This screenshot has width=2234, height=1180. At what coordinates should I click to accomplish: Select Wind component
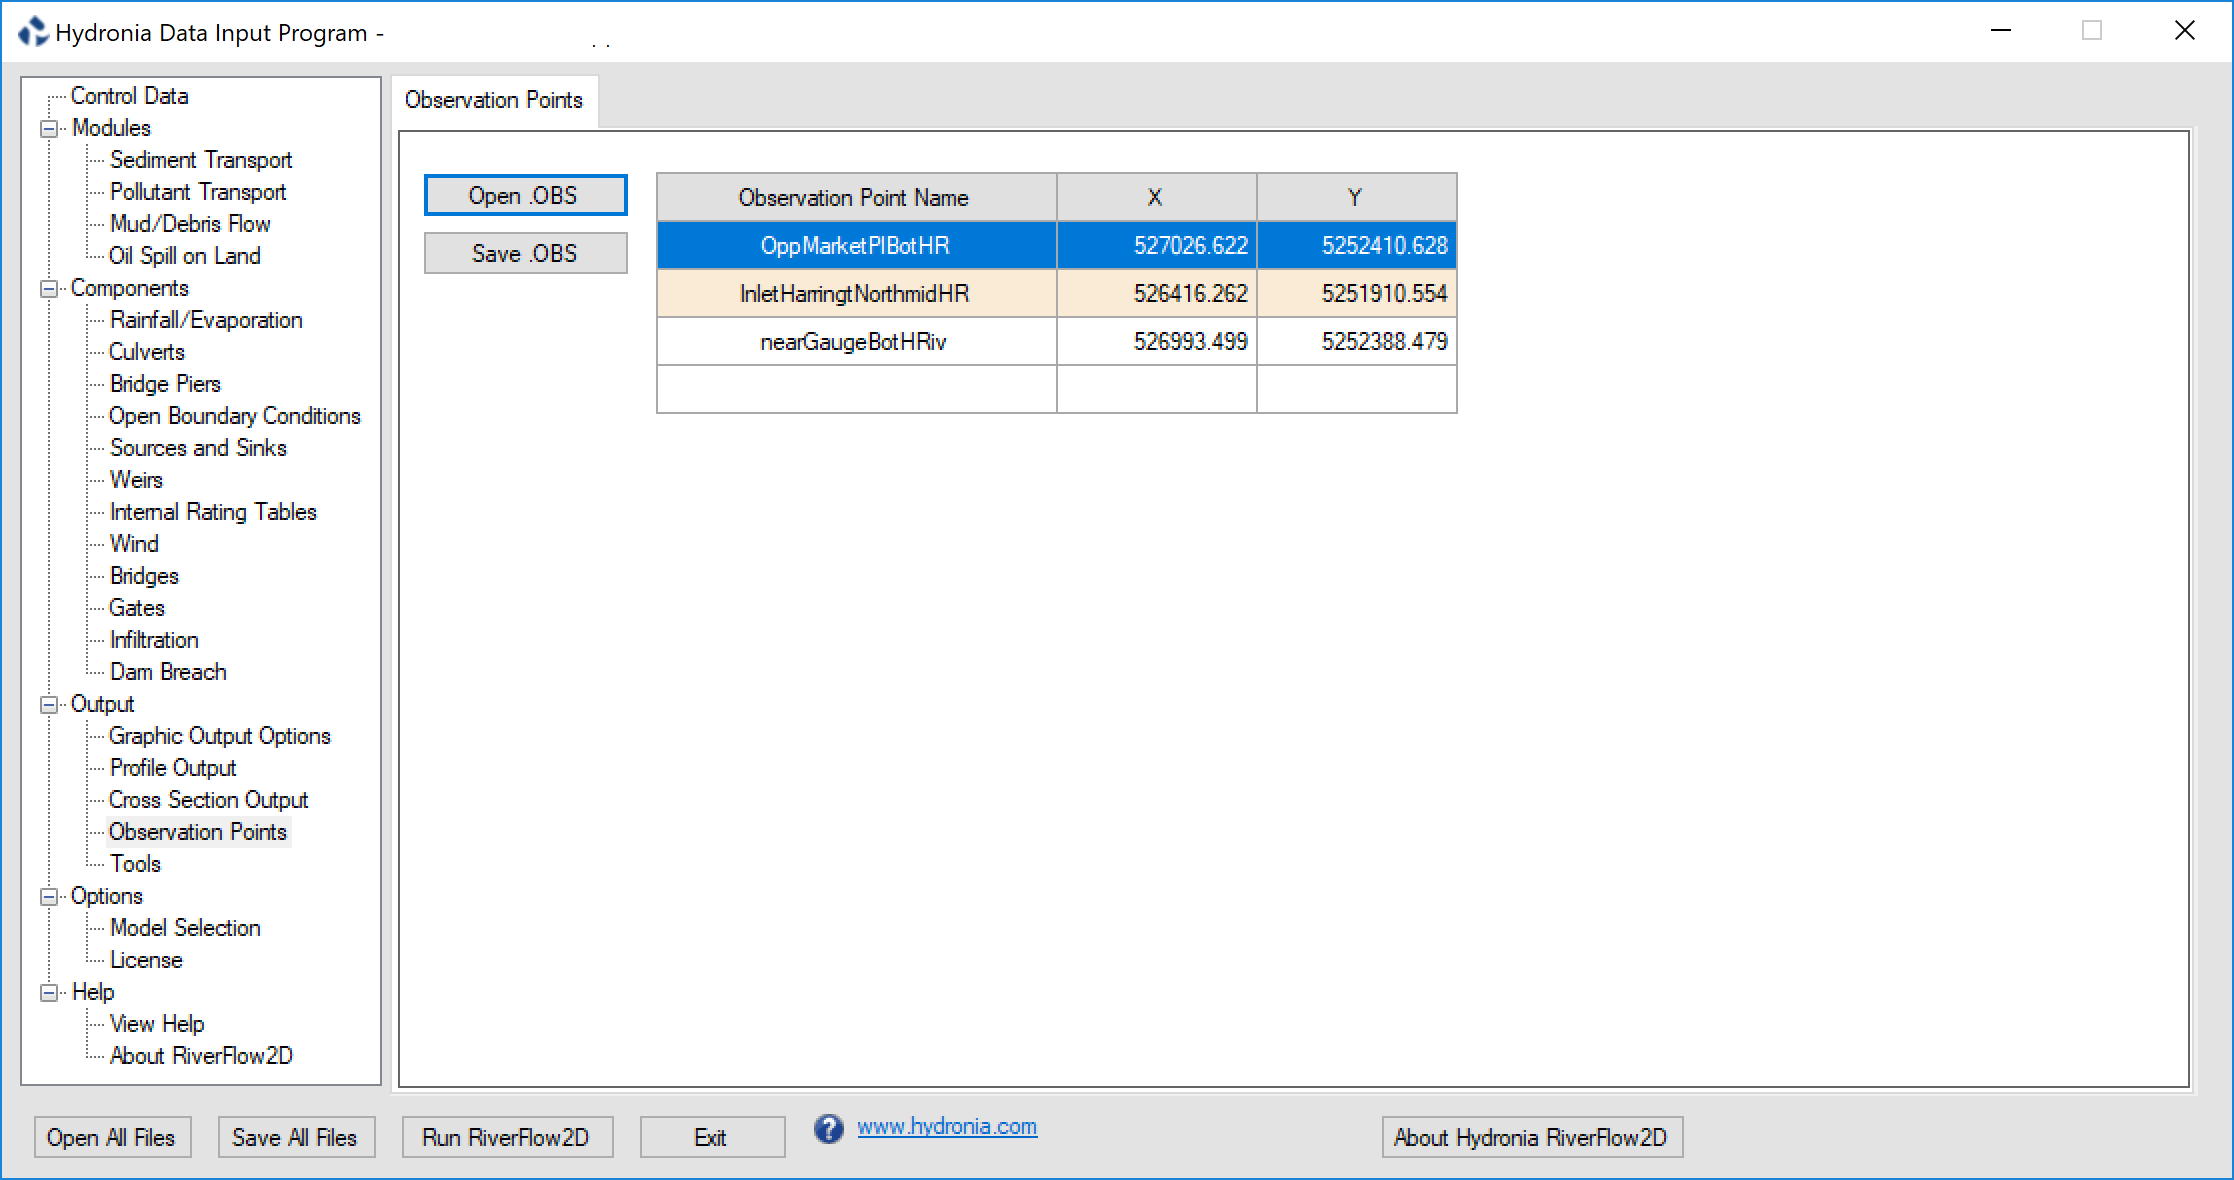click(134, 544)
